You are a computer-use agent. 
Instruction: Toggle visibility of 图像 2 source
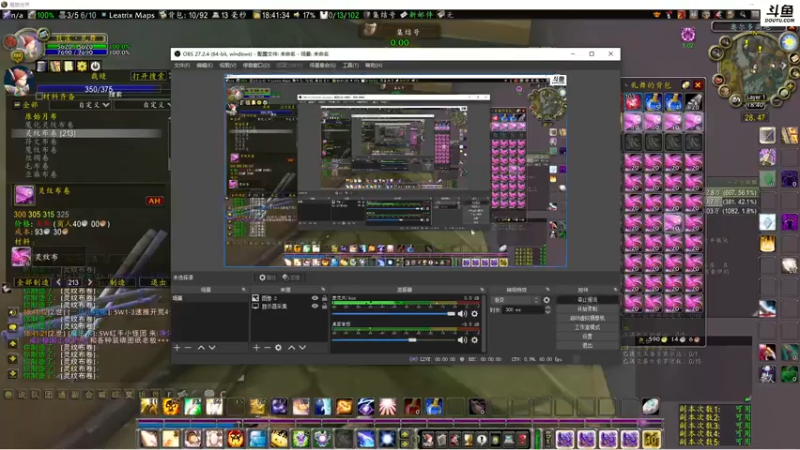pyautogui.click(x=315, y=298)
